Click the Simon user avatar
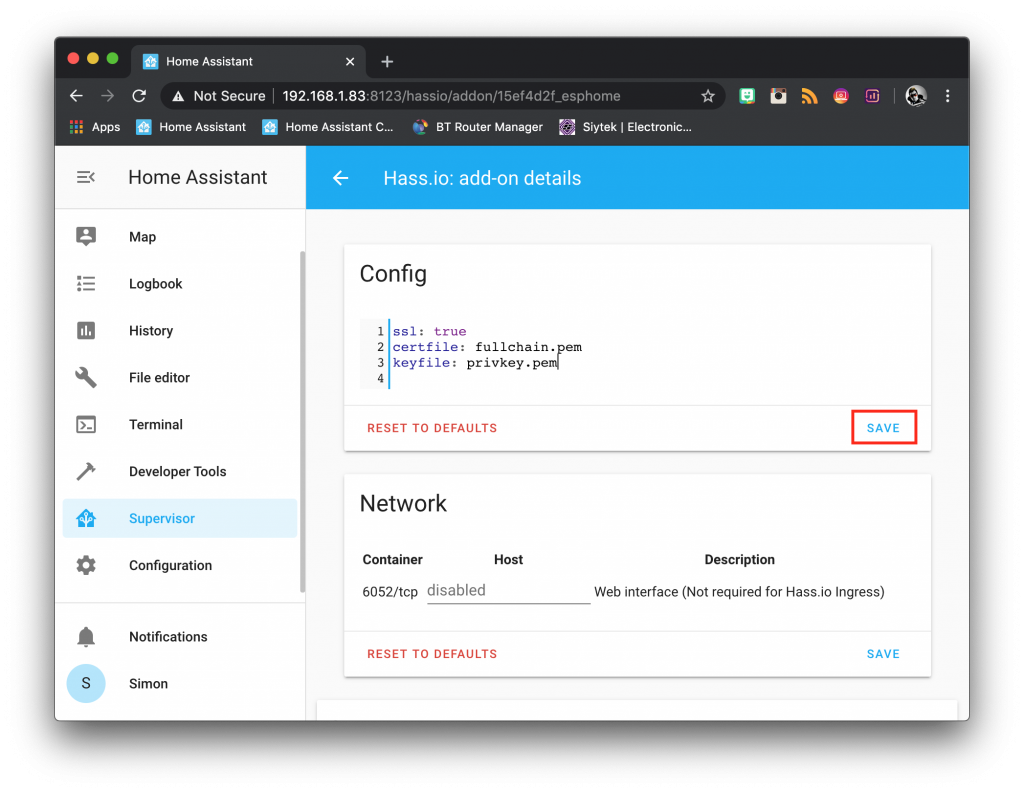 click(86, 683)
